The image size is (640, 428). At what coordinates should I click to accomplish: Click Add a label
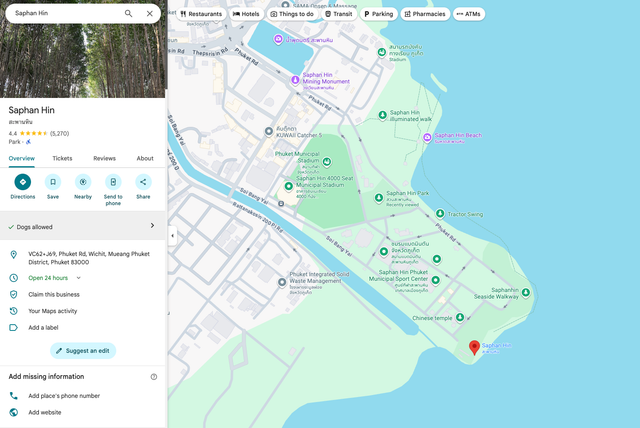click(x=43, y=328)
